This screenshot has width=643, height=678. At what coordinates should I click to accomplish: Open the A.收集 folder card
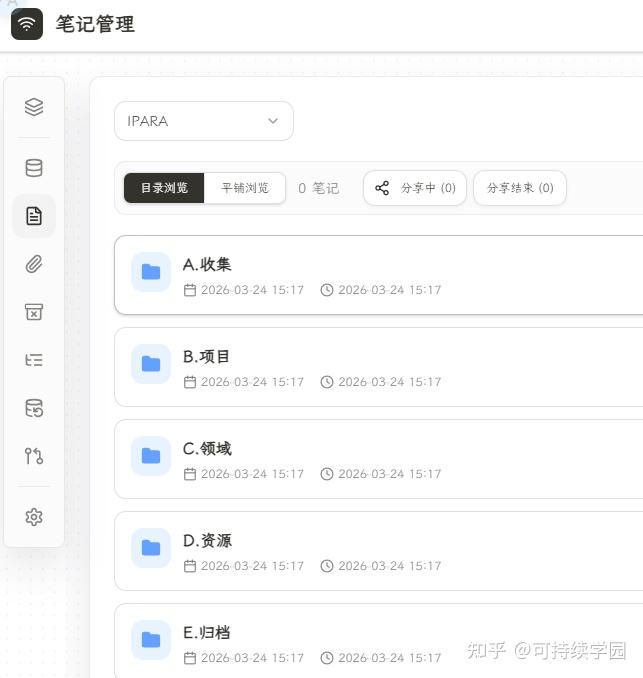click(x=378, y=275)
